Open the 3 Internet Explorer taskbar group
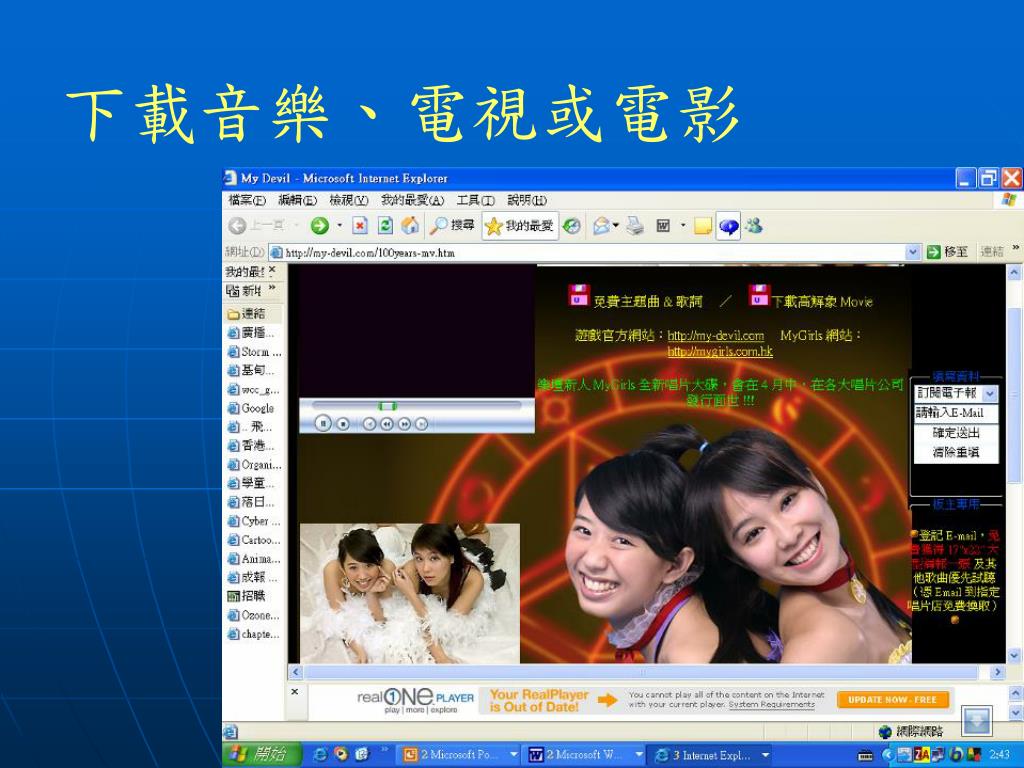Viewport: 1024px width, 768px height. tap(711, 755)
